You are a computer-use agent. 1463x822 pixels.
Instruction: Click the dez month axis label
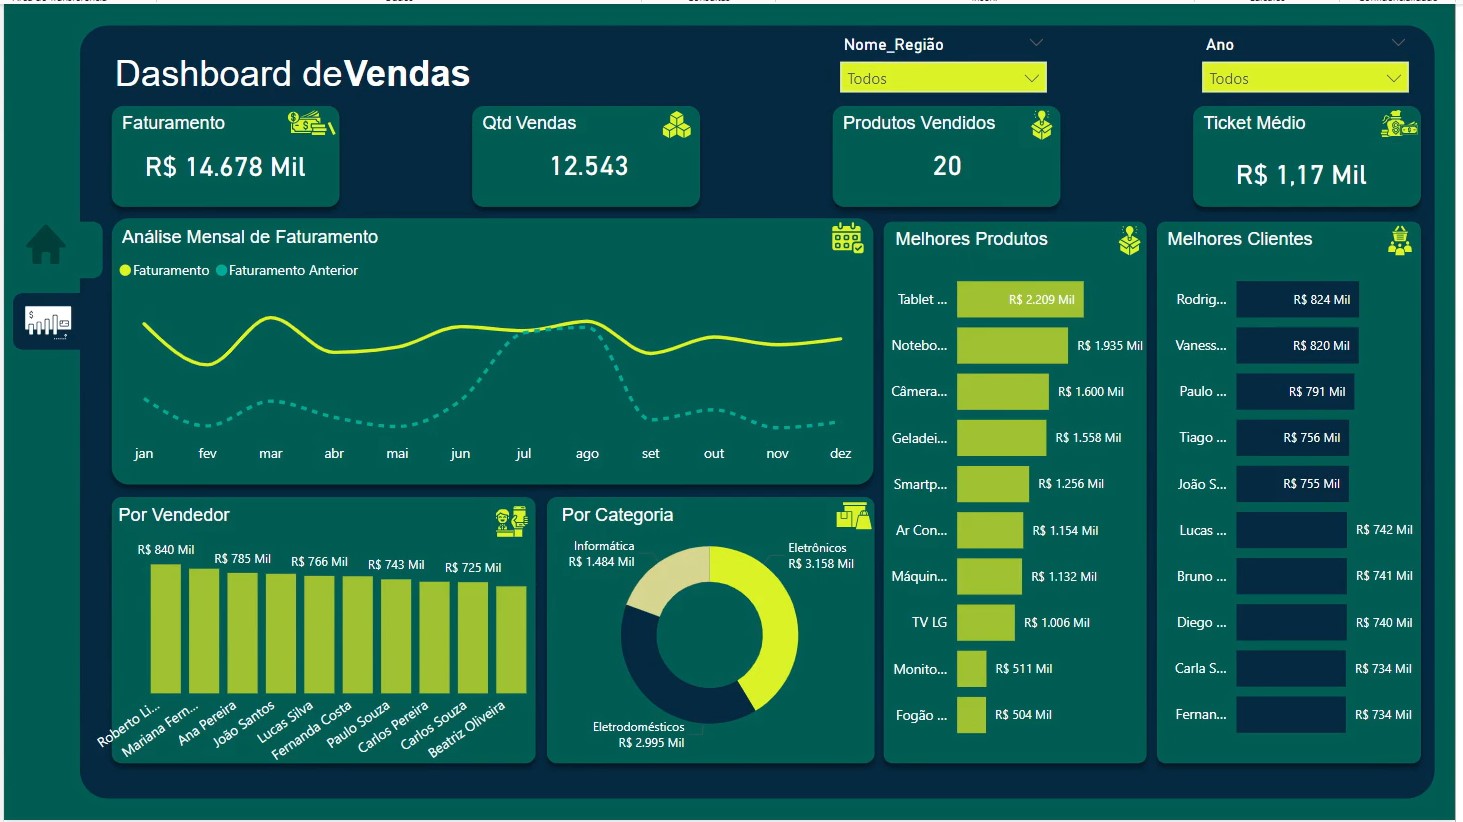[841, 453]
